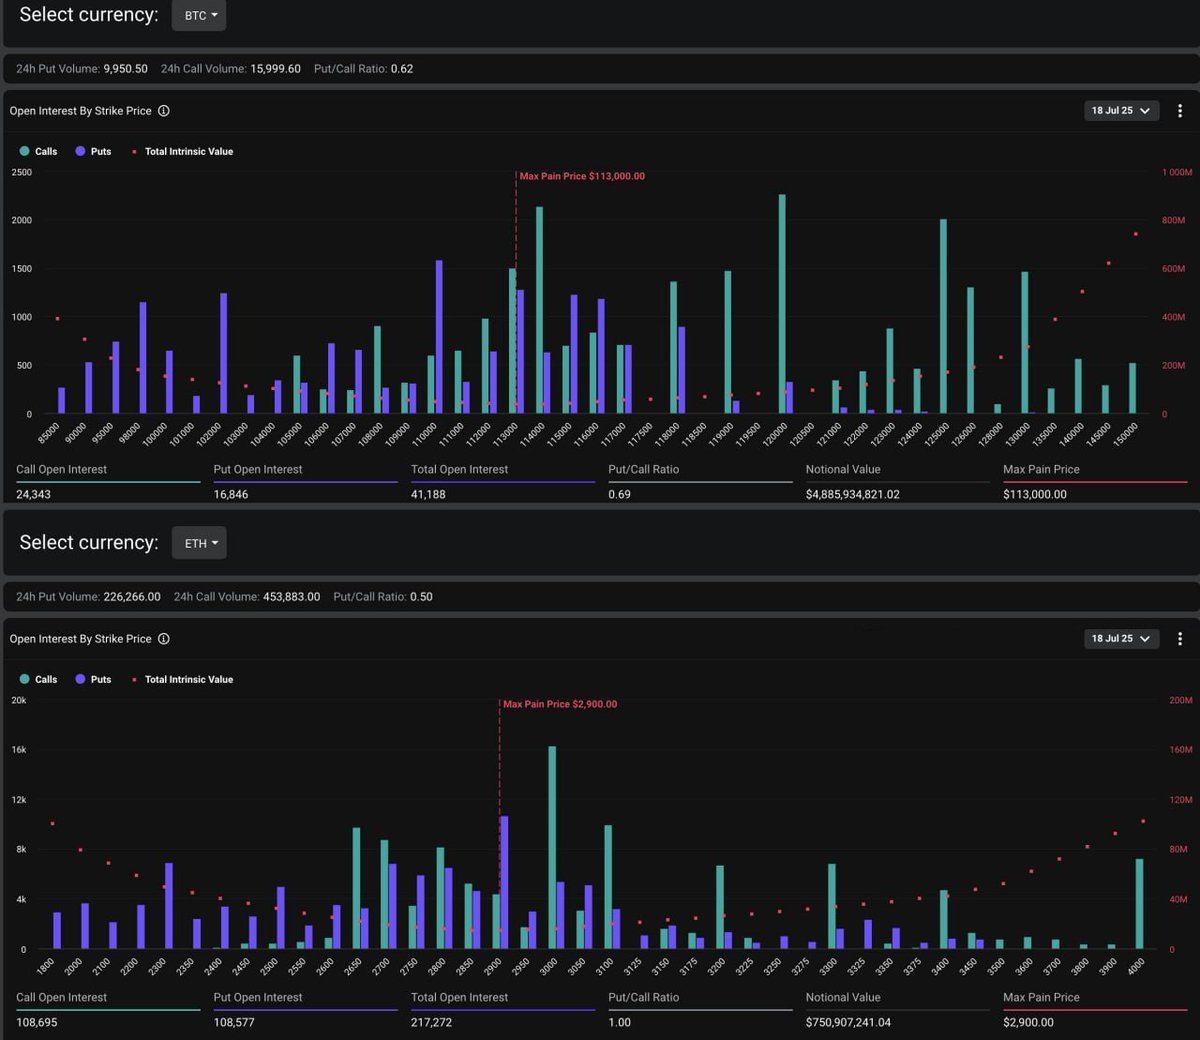Image resolution: width=1200 pixels, height=1040 pixels.
Task: Click the info icon beside the BTC Open Interest By Strike Price title
Action: click(164, 111)
